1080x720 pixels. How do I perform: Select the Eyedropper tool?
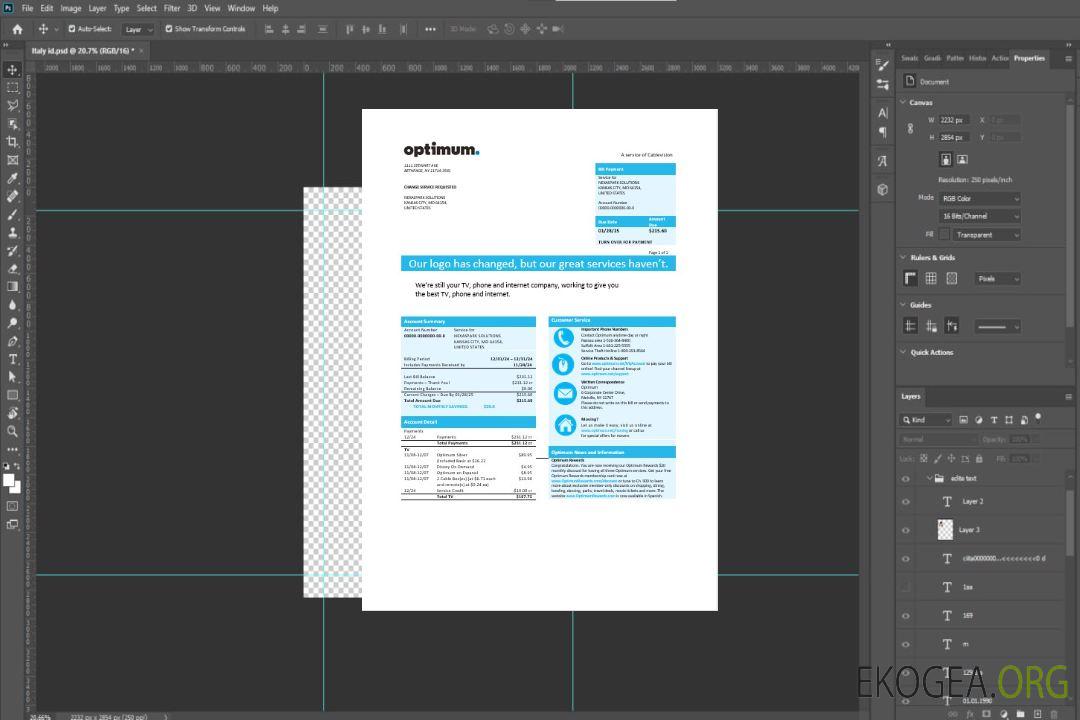coord(12,178)
